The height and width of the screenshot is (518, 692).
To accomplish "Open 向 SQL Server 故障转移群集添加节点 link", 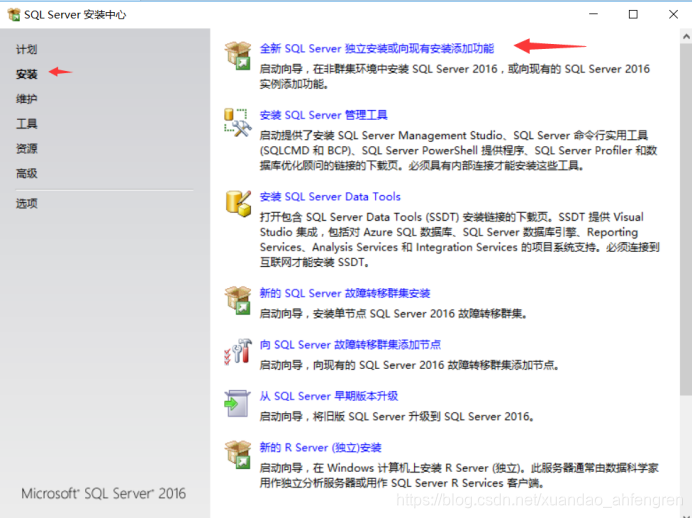I will click(350, 345).
